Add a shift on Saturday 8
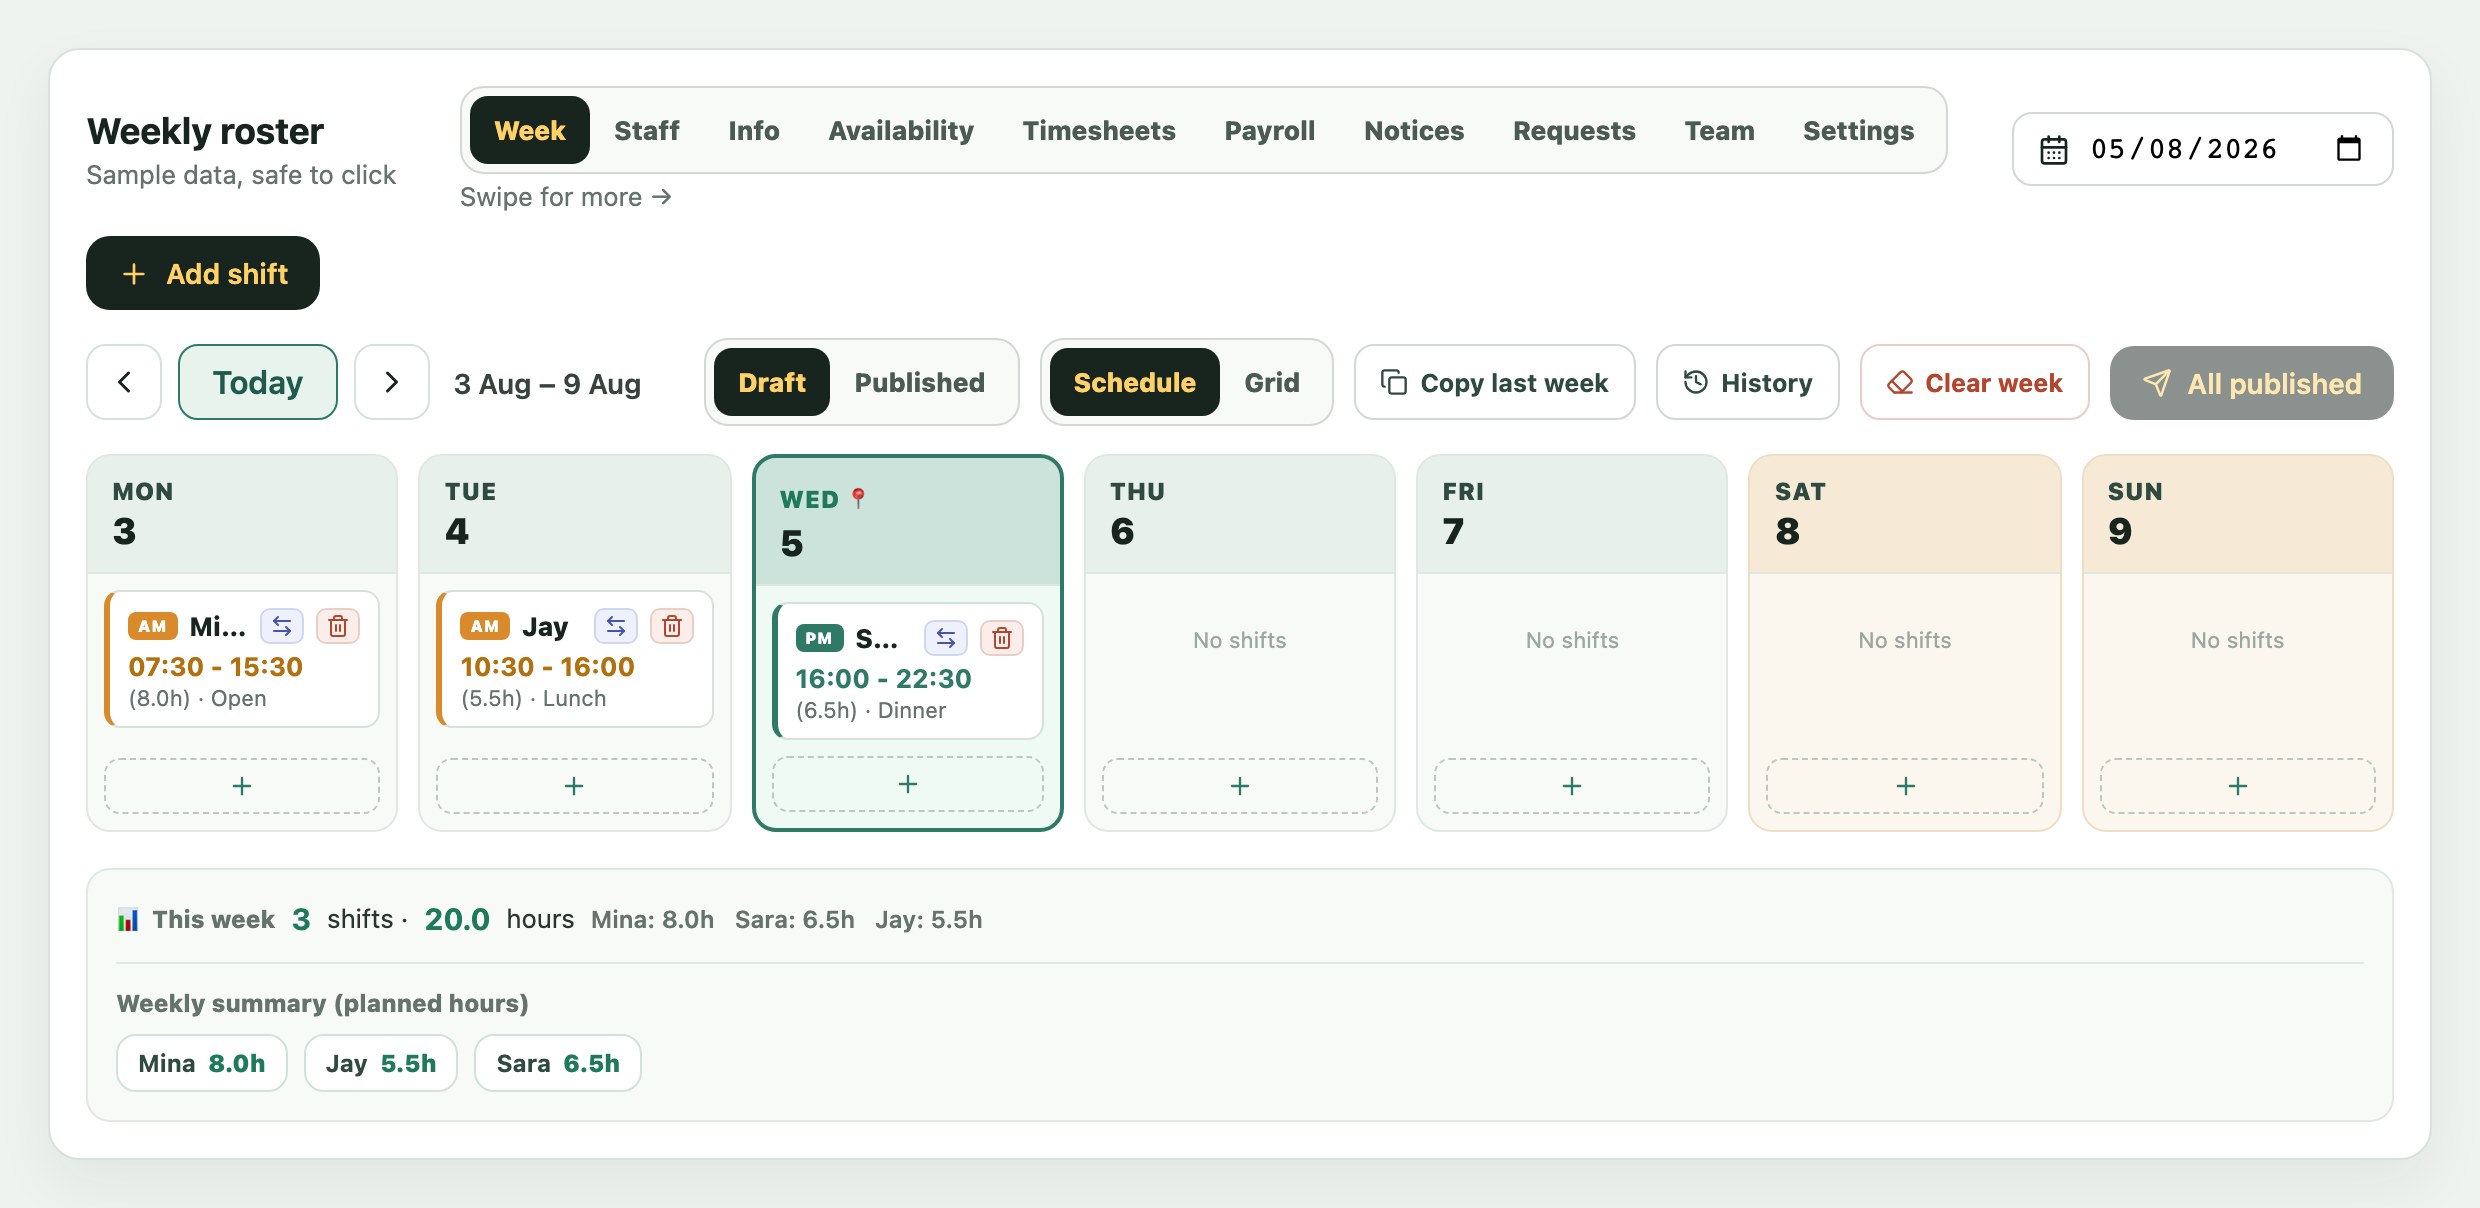Viewport: 2480px width, 1208px height. pos(1906,786)
